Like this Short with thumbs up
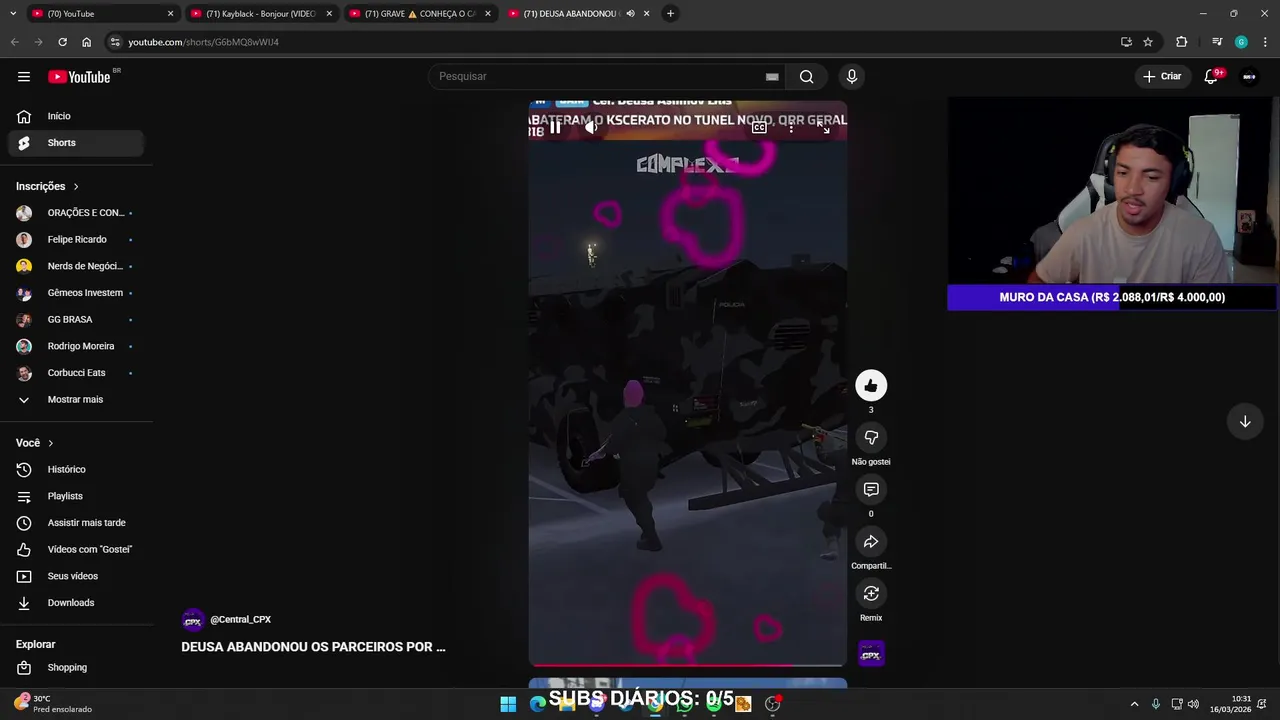 click(871, 385)
